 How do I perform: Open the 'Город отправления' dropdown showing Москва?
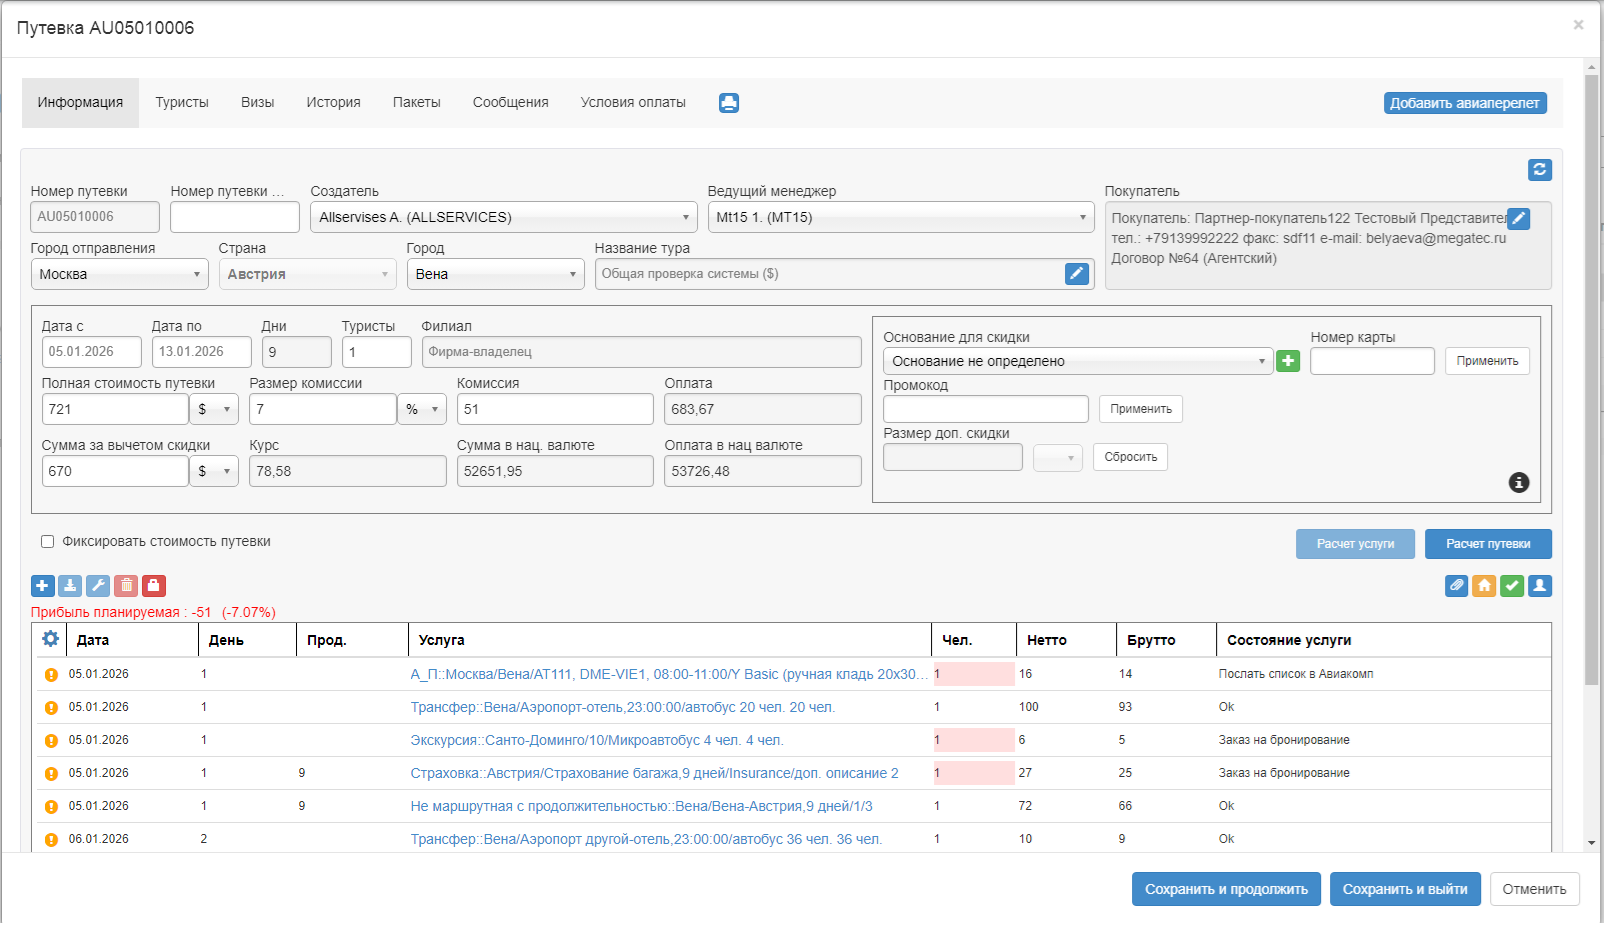119,274
